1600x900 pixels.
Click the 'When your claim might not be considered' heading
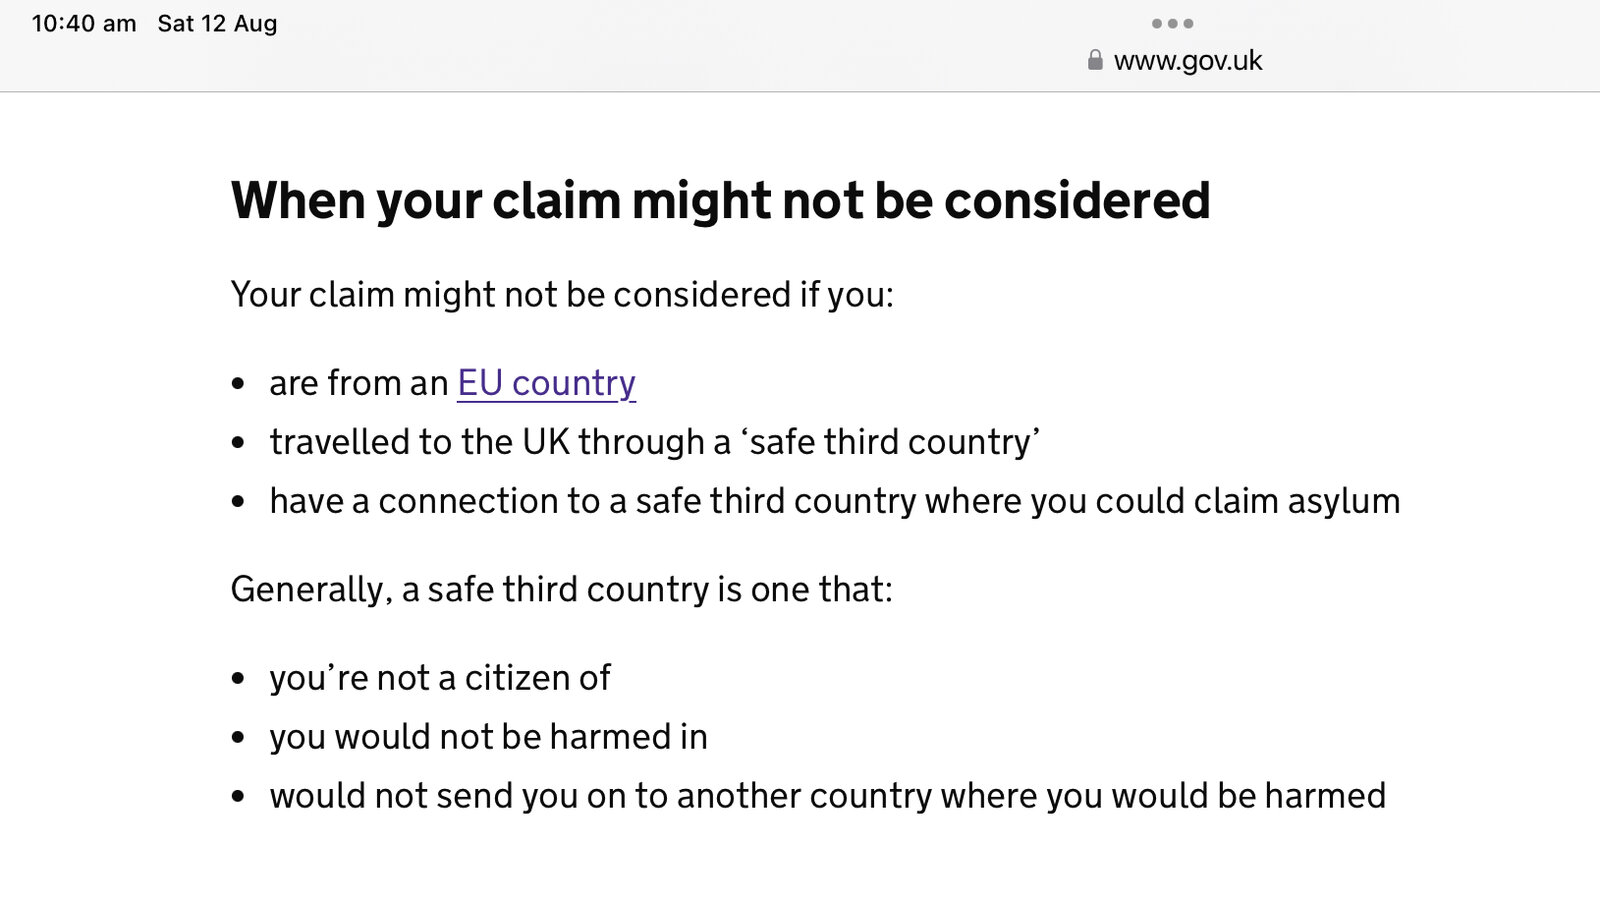(x=720, y=200)
